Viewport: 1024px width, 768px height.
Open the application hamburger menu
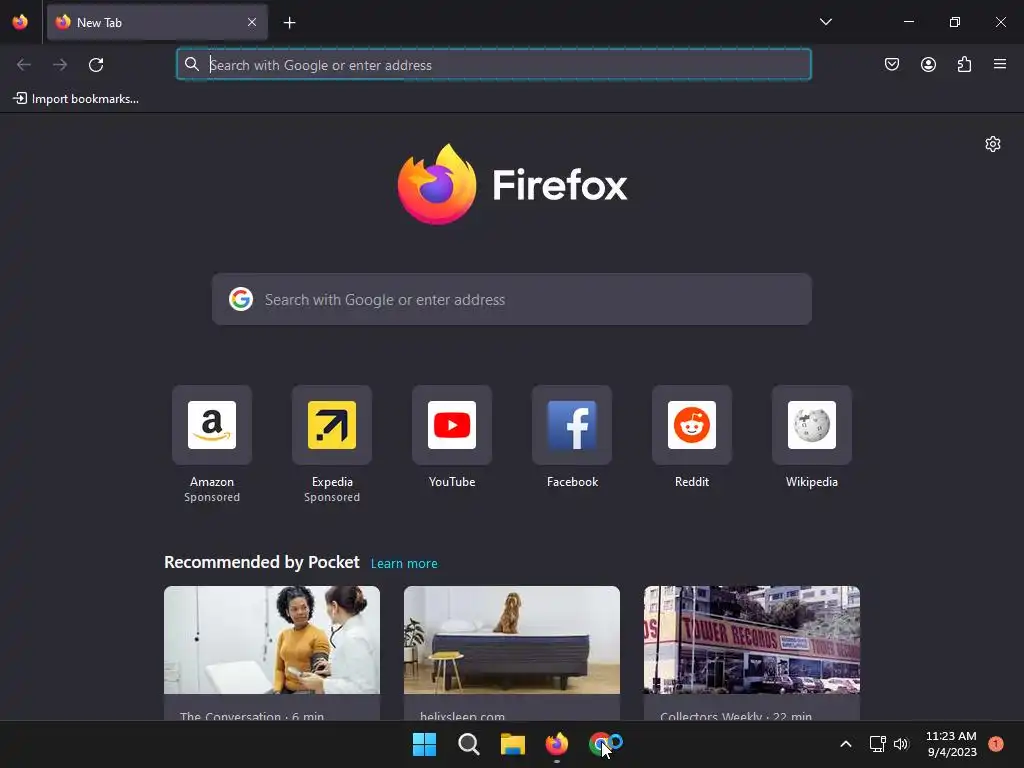click(1000, 64)
